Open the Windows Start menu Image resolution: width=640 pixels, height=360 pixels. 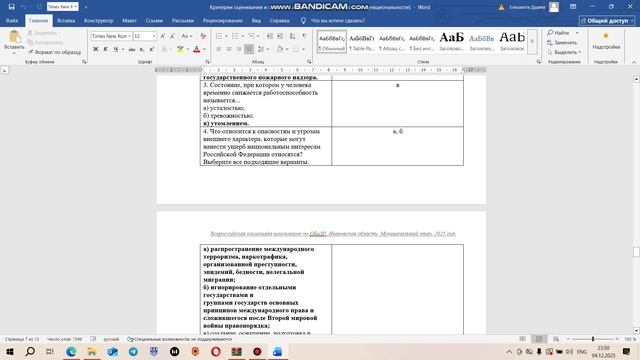click(9, 351)
